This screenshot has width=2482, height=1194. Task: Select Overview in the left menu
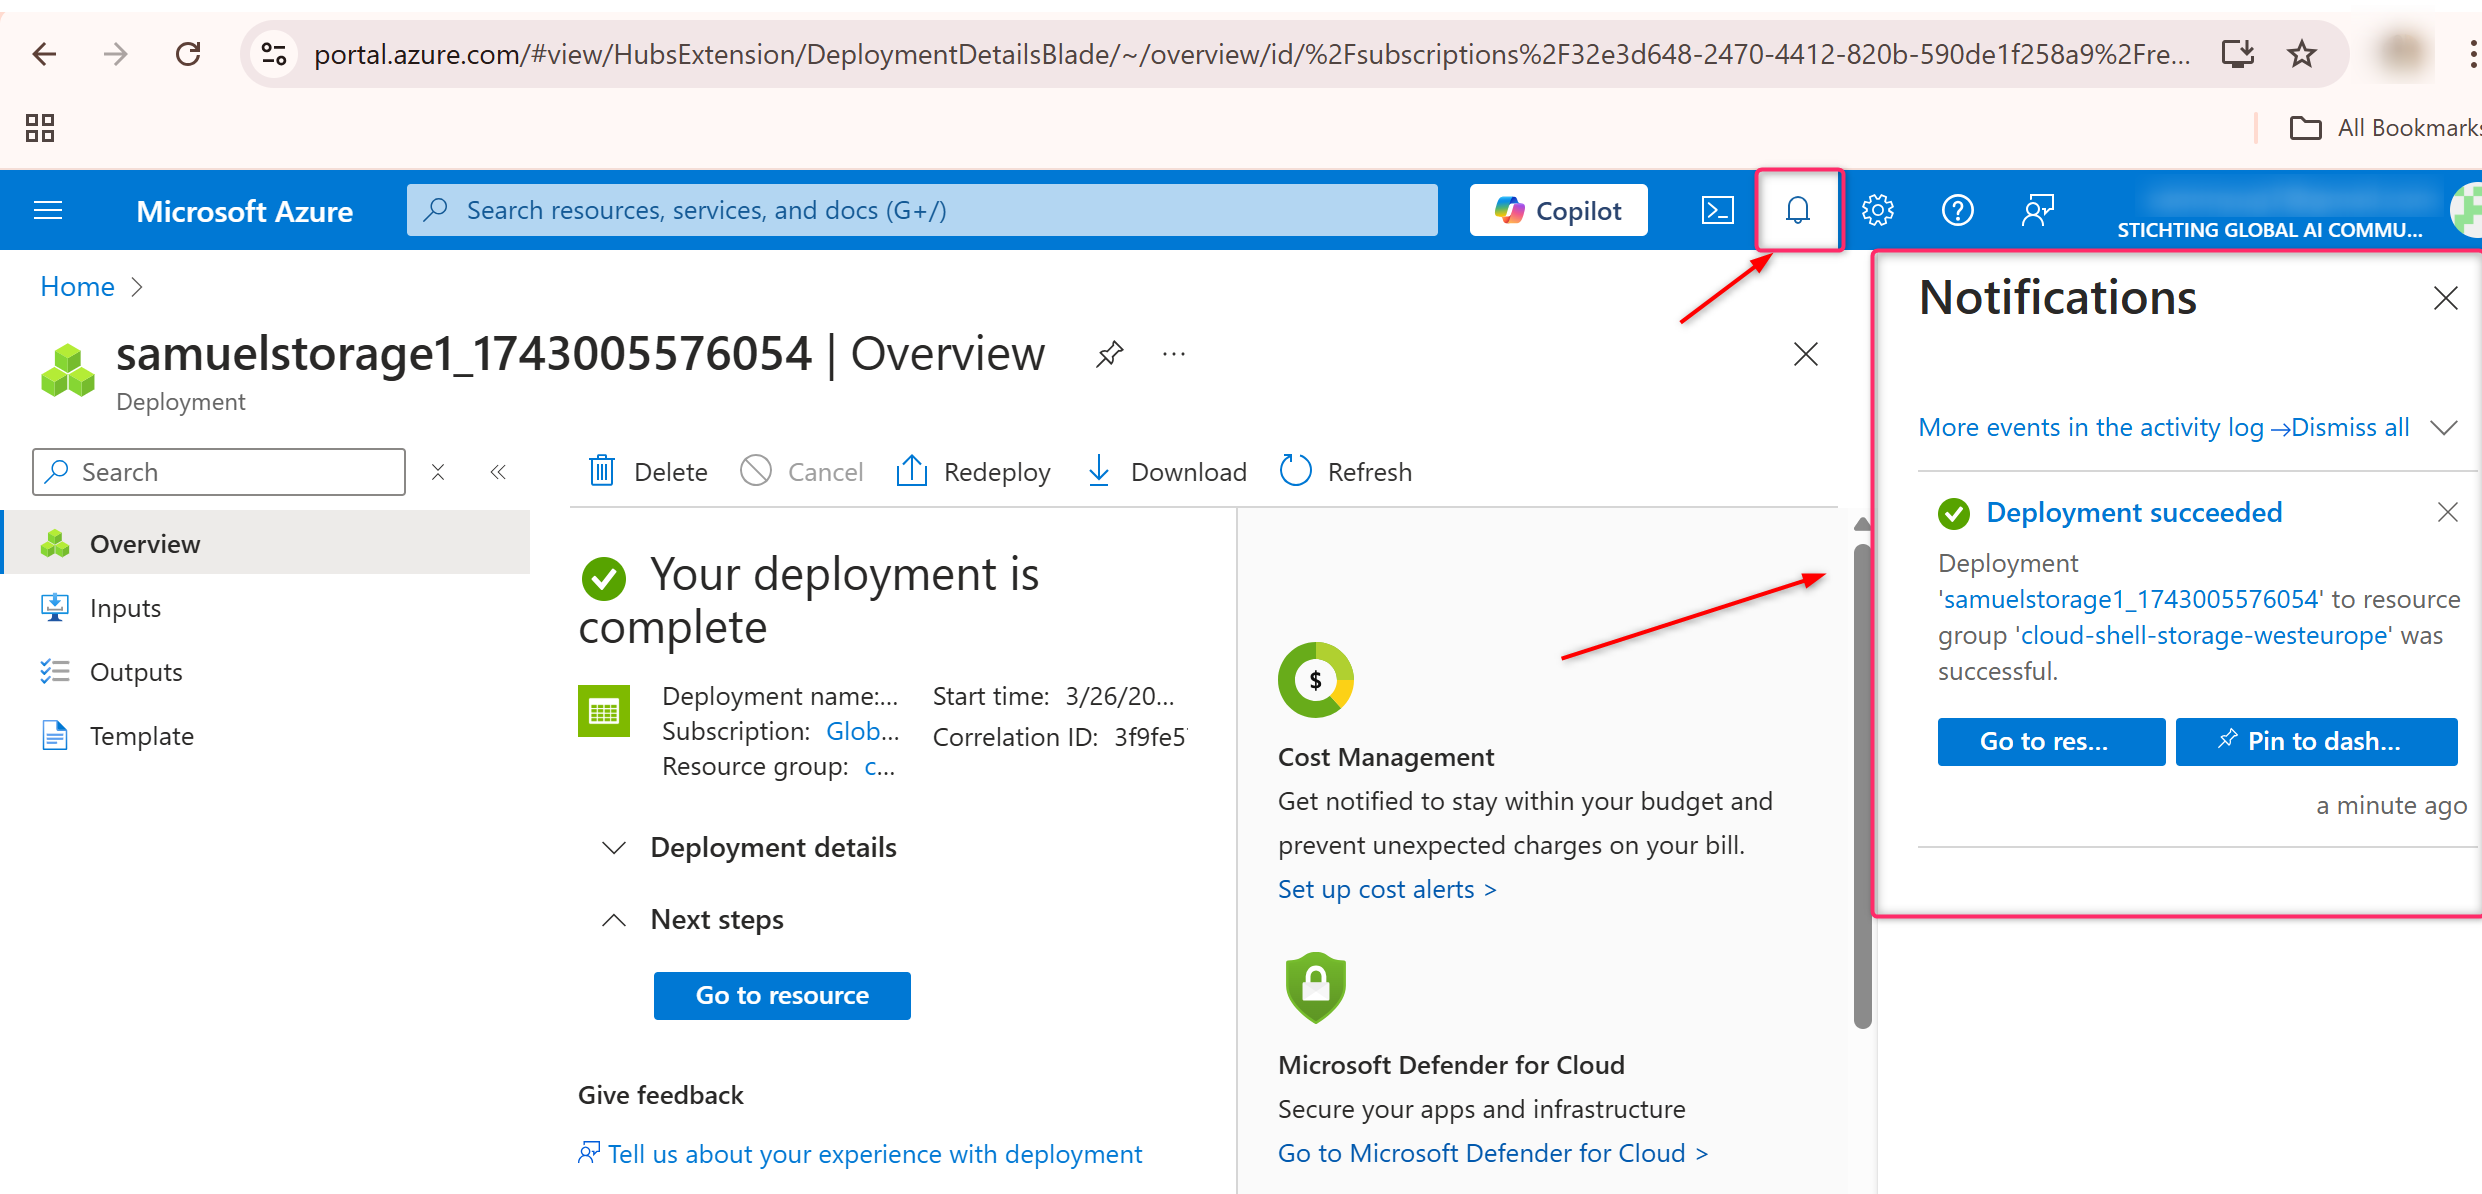click(266, 543)
